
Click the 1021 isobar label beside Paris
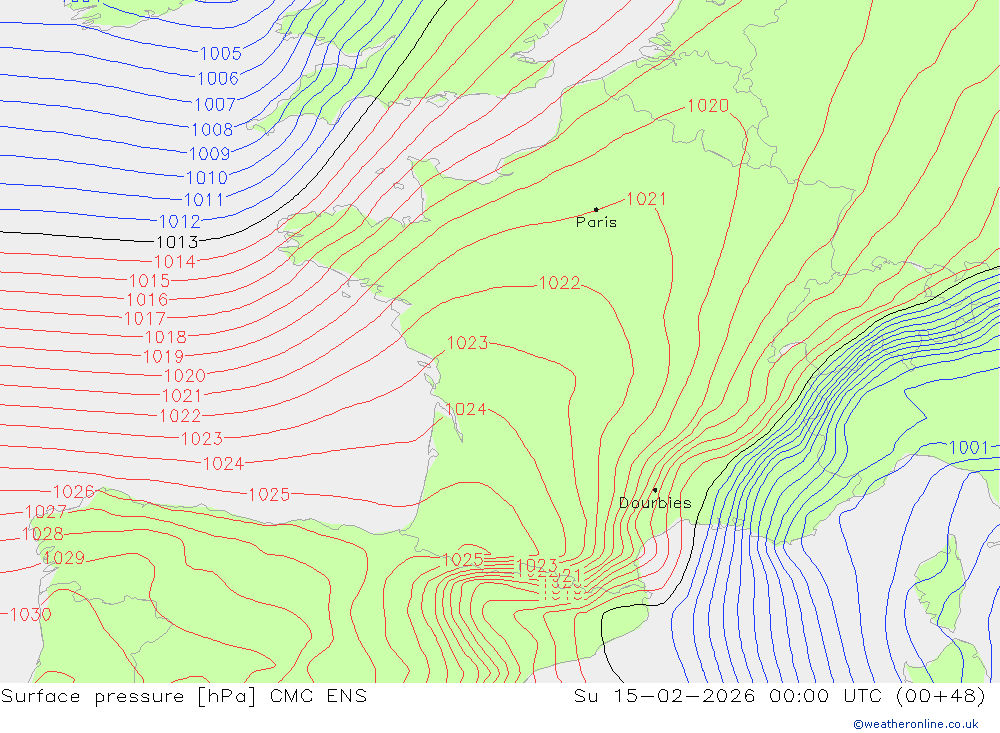click(x=646, y=199)
